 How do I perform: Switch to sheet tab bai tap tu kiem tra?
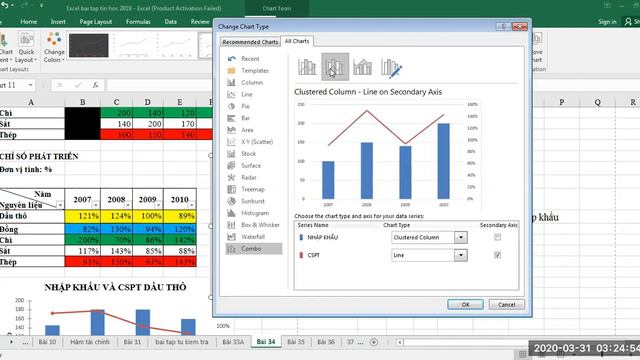pos(182,342)
